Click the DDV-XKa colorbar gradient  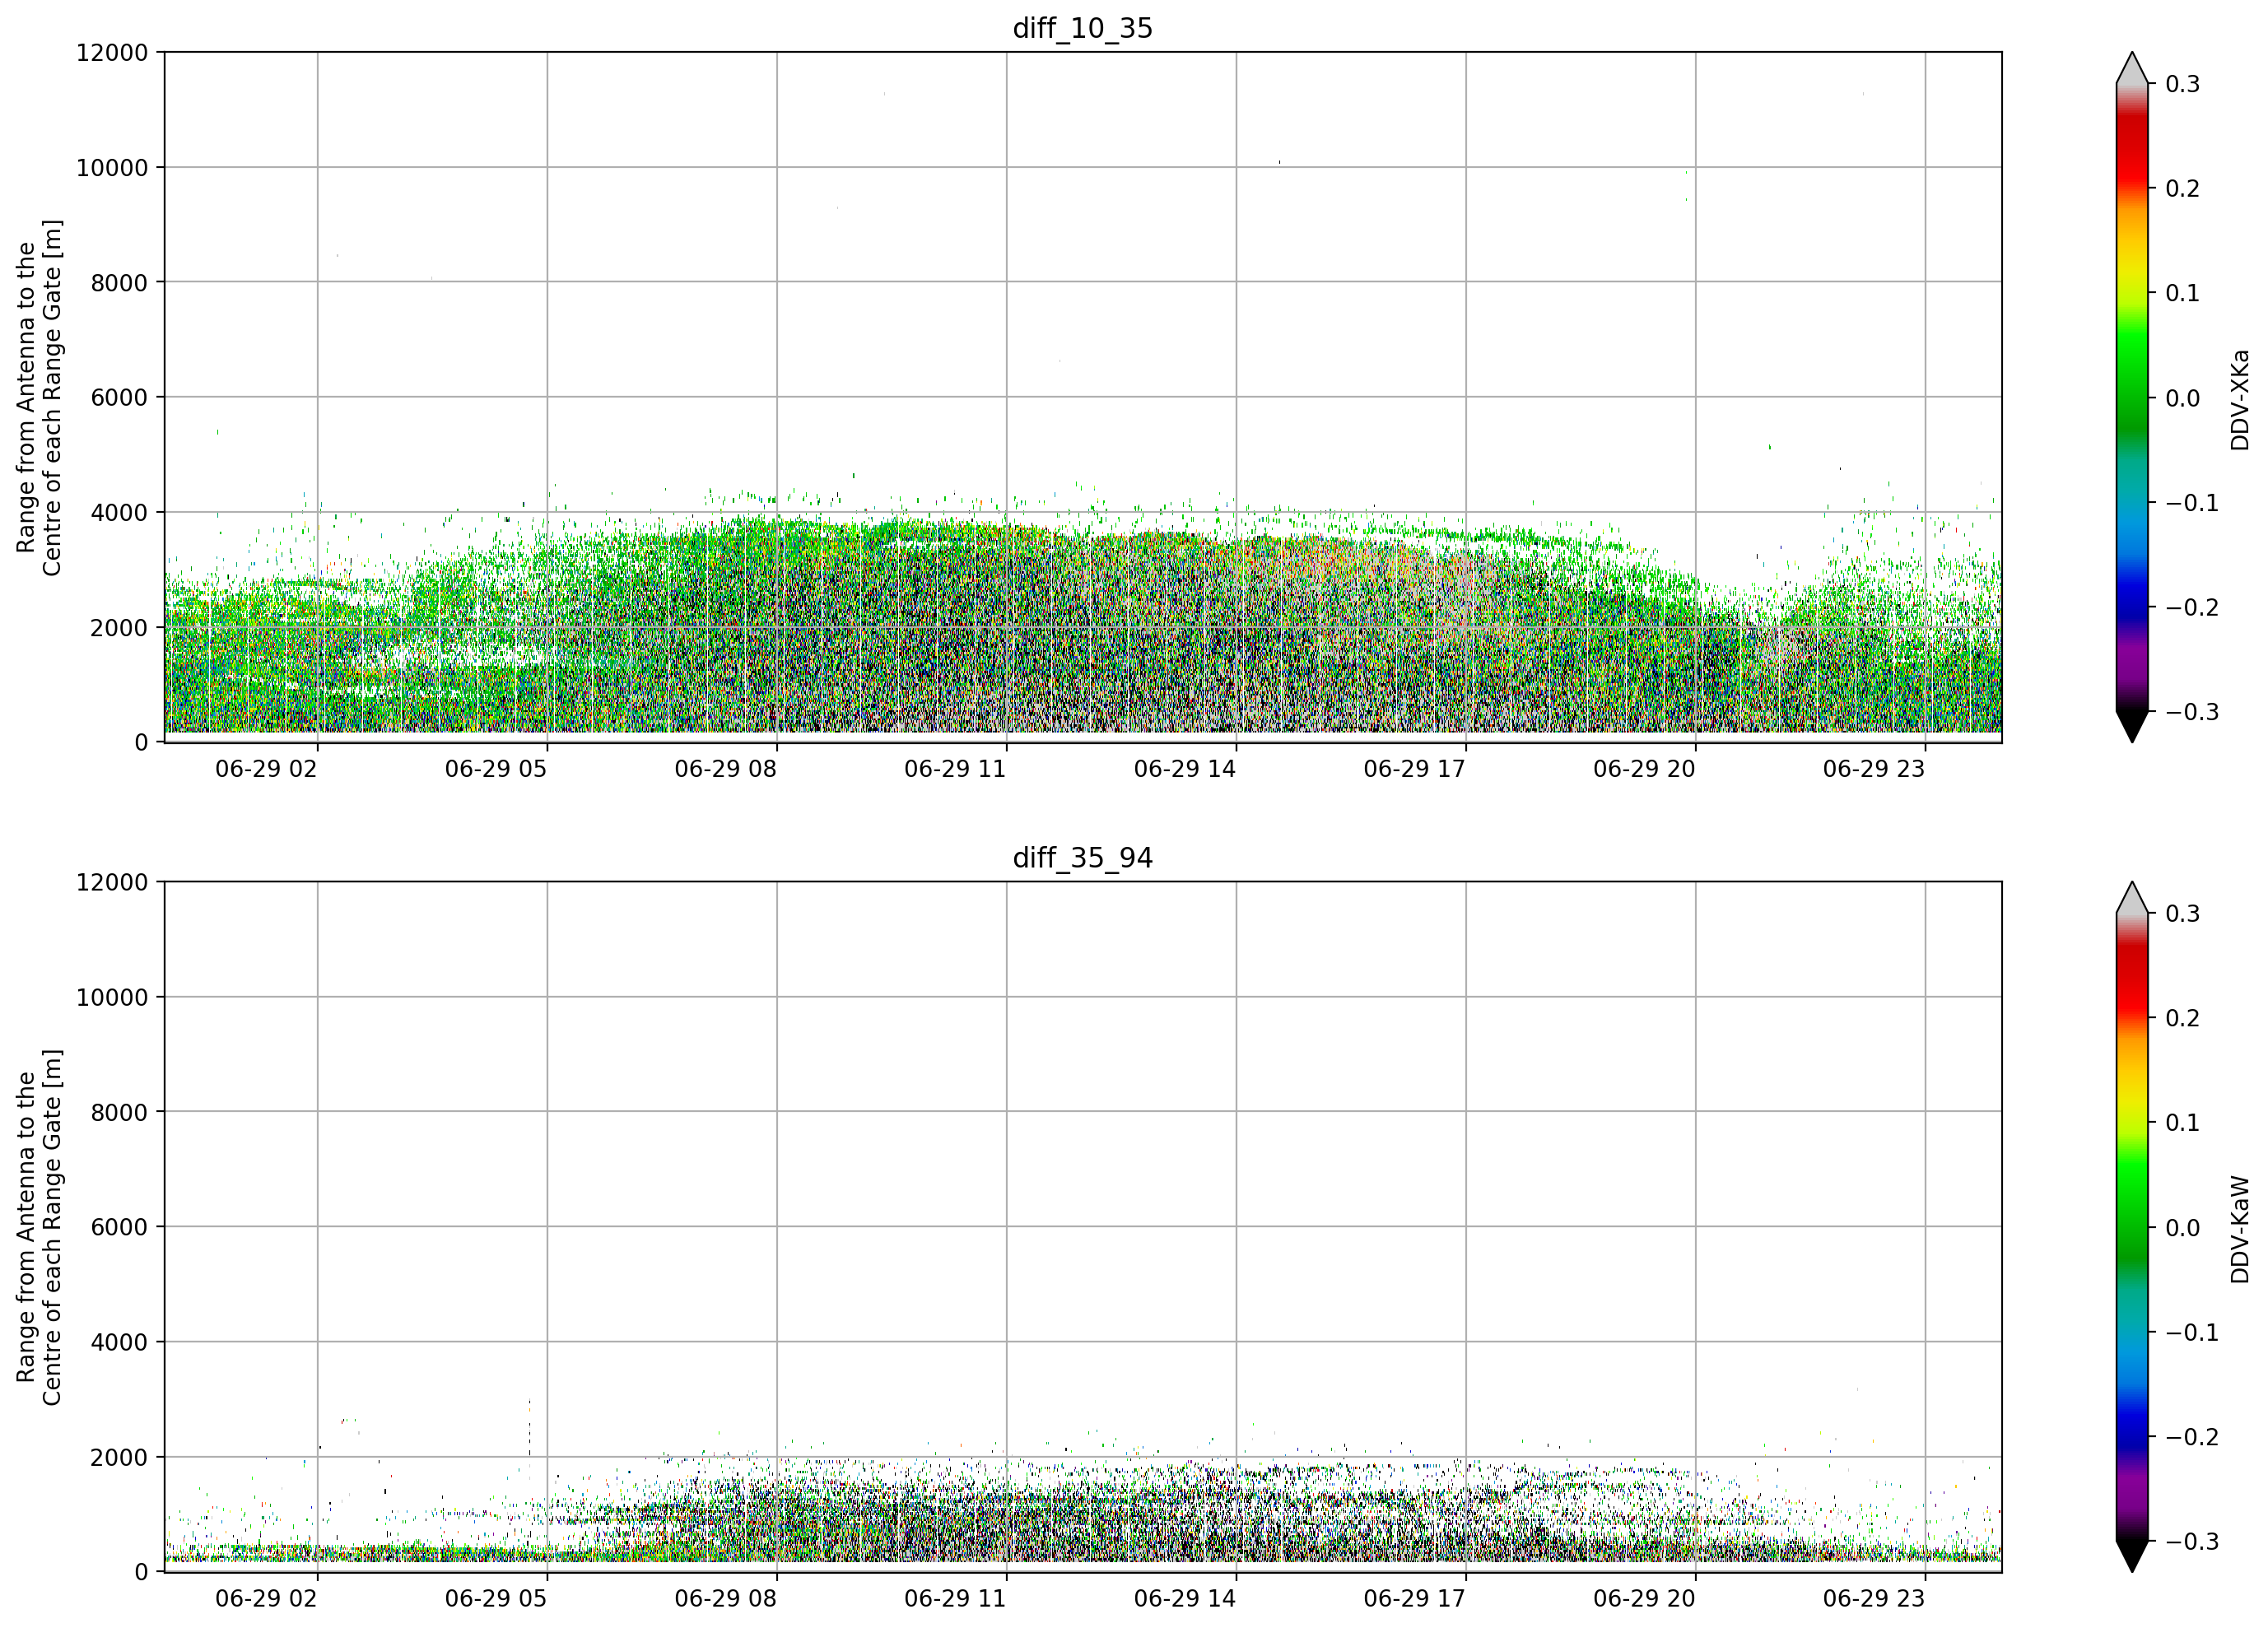click(x=2132, y=397)
